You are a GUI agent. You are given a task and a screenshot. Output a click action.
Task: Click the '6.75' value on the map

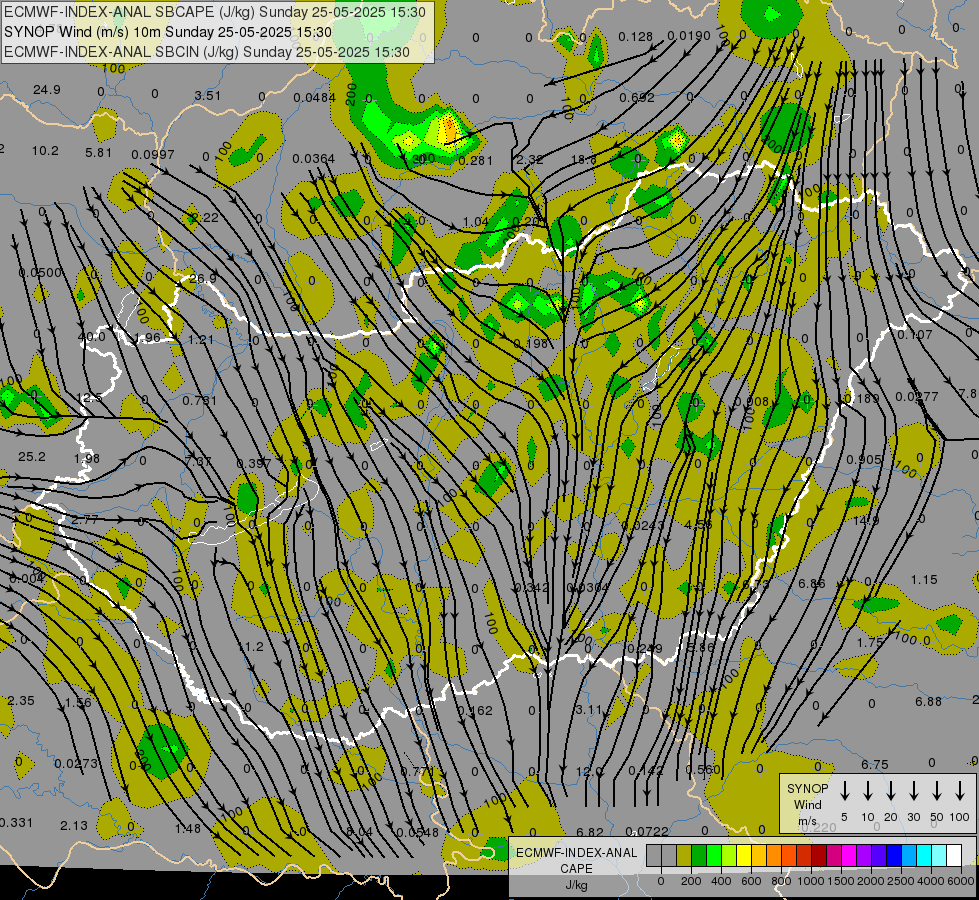[875, 764]
